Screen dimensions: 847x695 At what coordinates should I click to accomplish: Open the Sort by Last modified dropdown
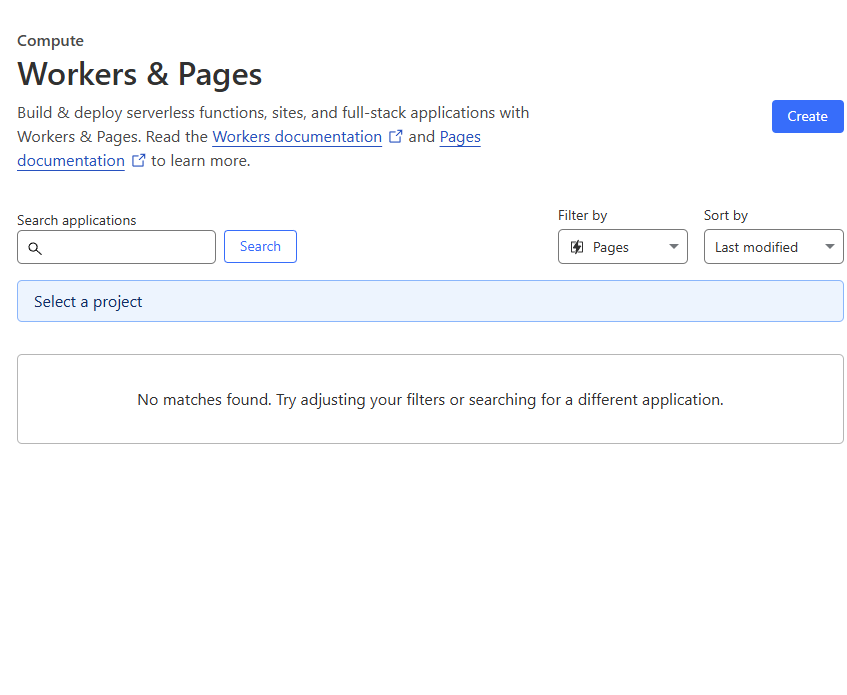(774, 247)
